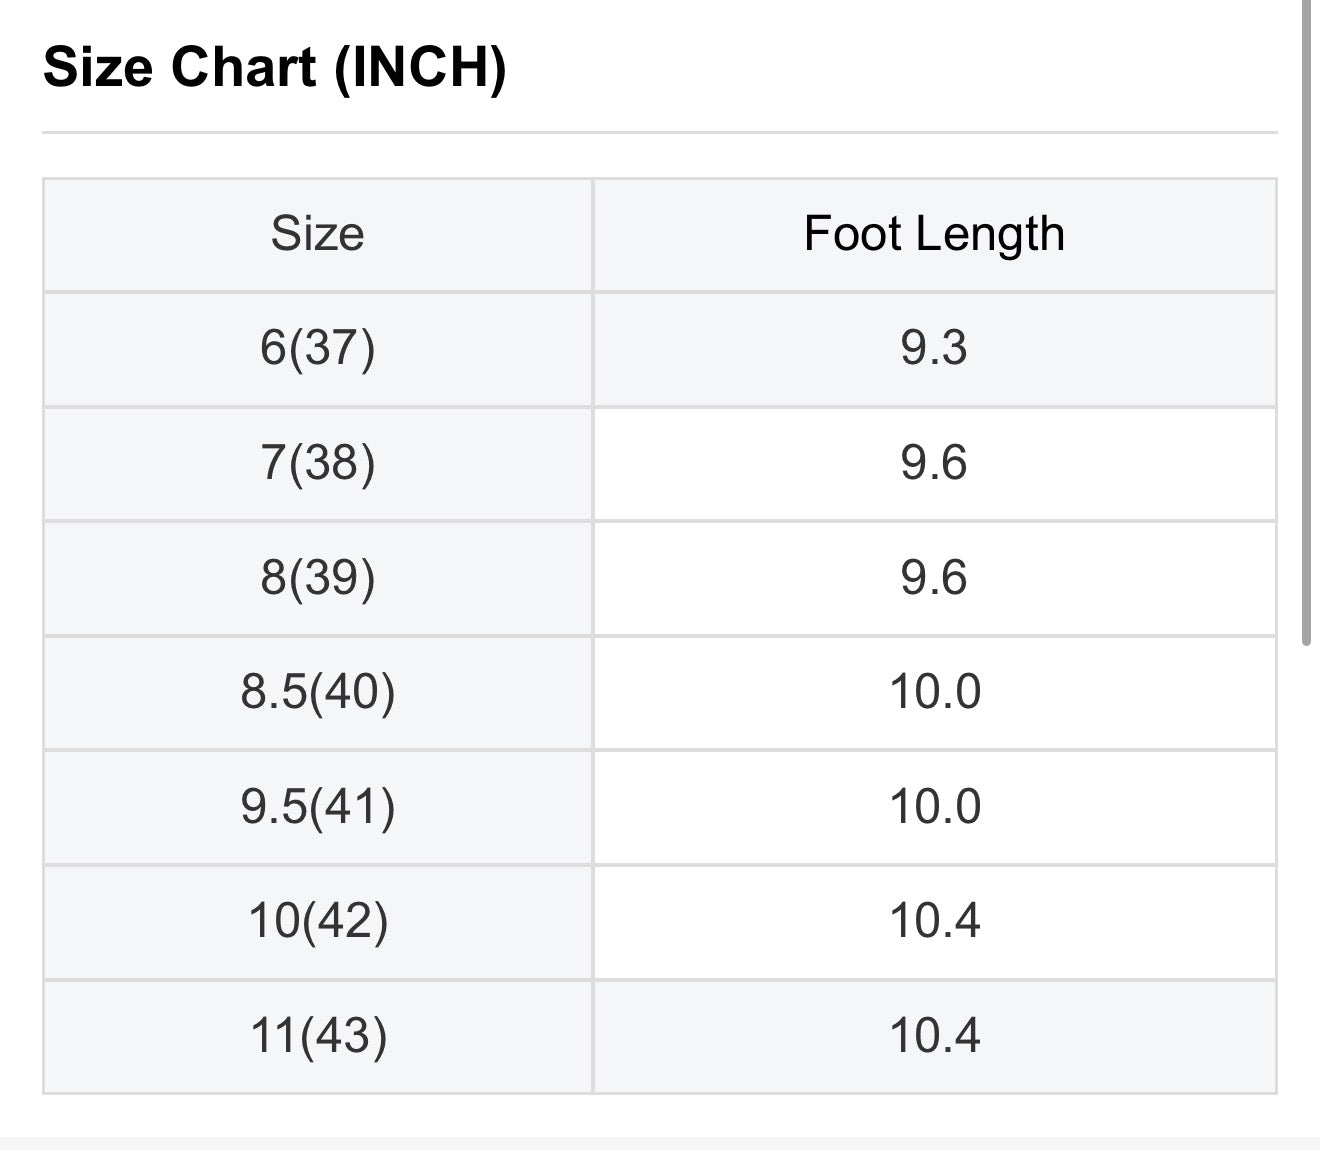The height and width of the screenshot is (1150, 1320).
Task: Click foot length 10.4 for size 10(42)
Action: [934, 920]
